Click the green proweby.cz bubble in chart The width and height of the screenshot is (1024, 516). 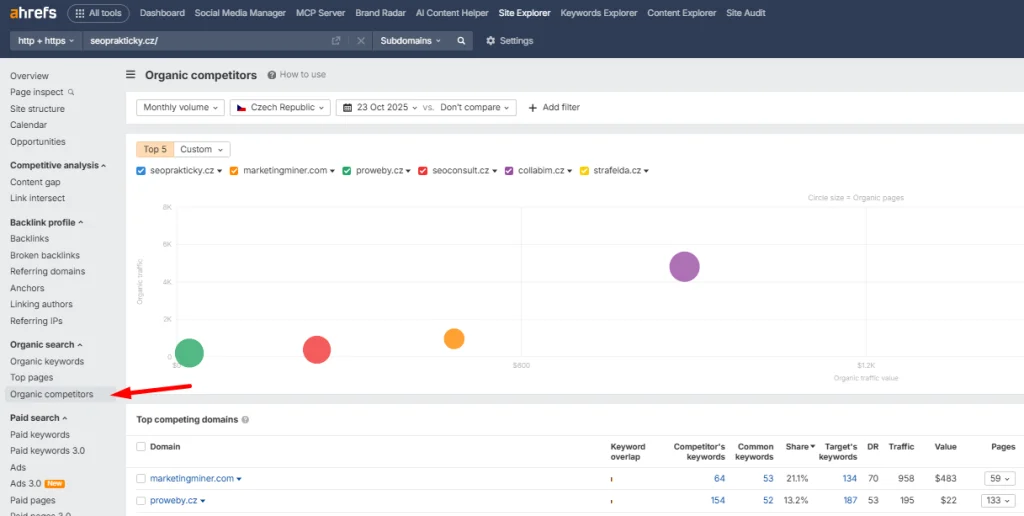[x=189, y=353]
